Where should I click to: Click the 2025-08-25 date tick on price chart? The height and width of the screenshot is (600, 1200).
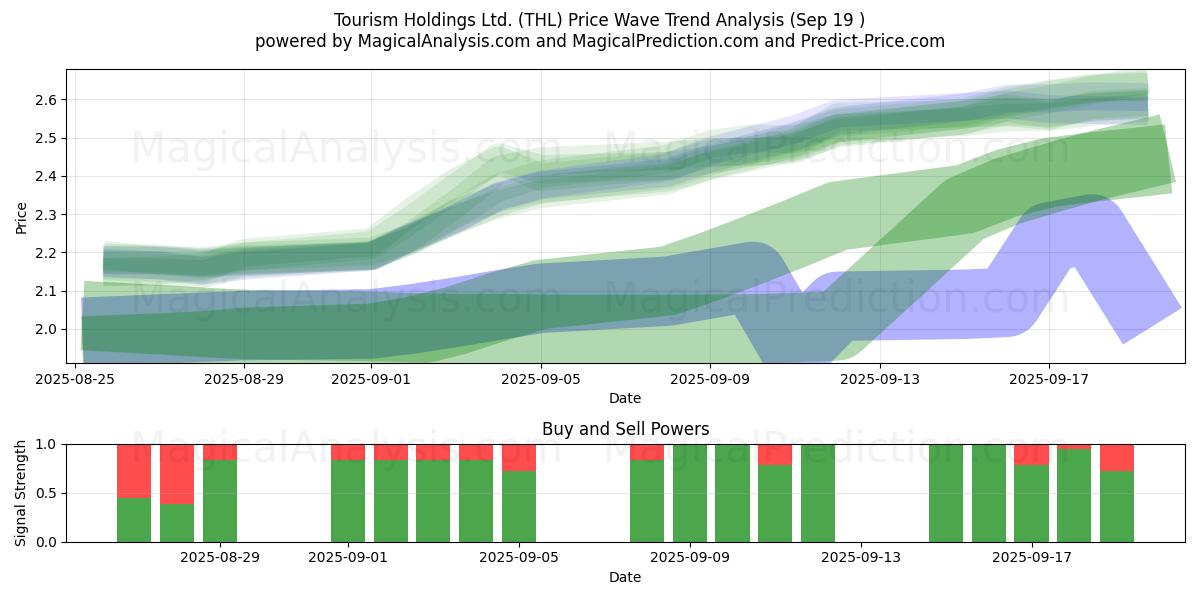(77, 379)
